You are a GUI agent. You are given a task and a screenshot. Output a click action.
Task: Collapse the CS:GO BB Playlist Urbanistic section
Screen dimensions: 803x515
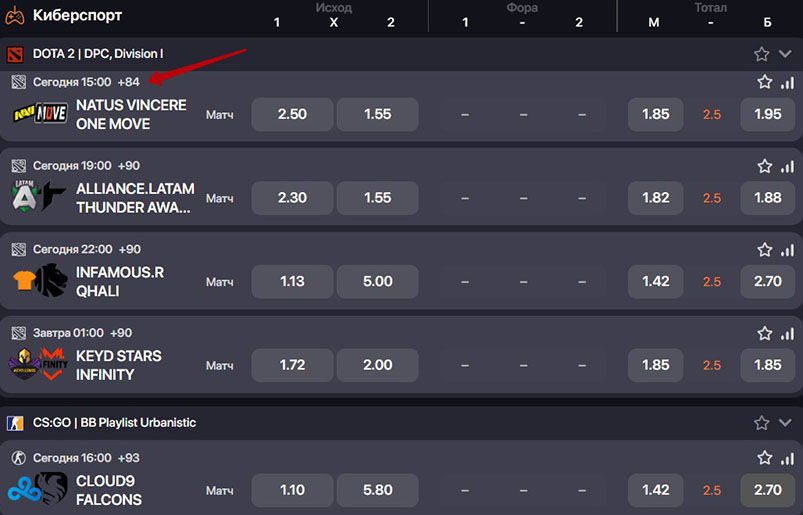(786, 423)
